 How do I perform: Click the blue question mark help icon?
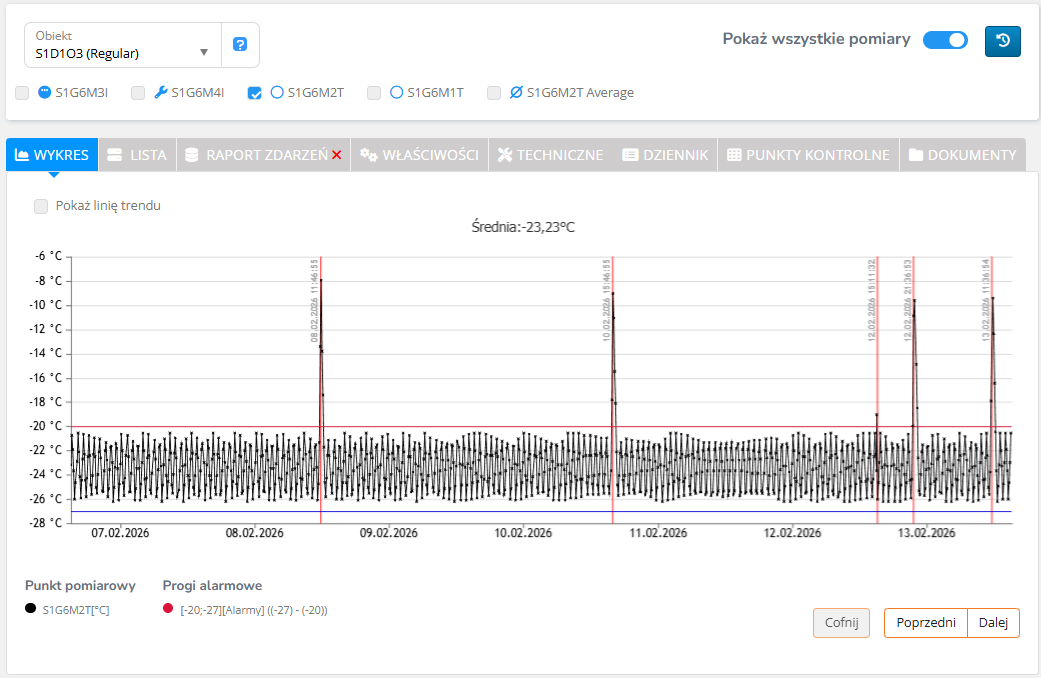click(x=240, y=45)
